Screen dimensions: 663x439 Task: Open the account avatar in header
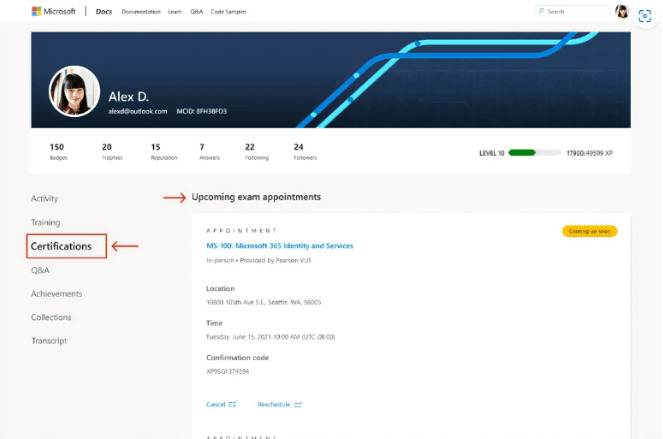click(x=622, y=11)
